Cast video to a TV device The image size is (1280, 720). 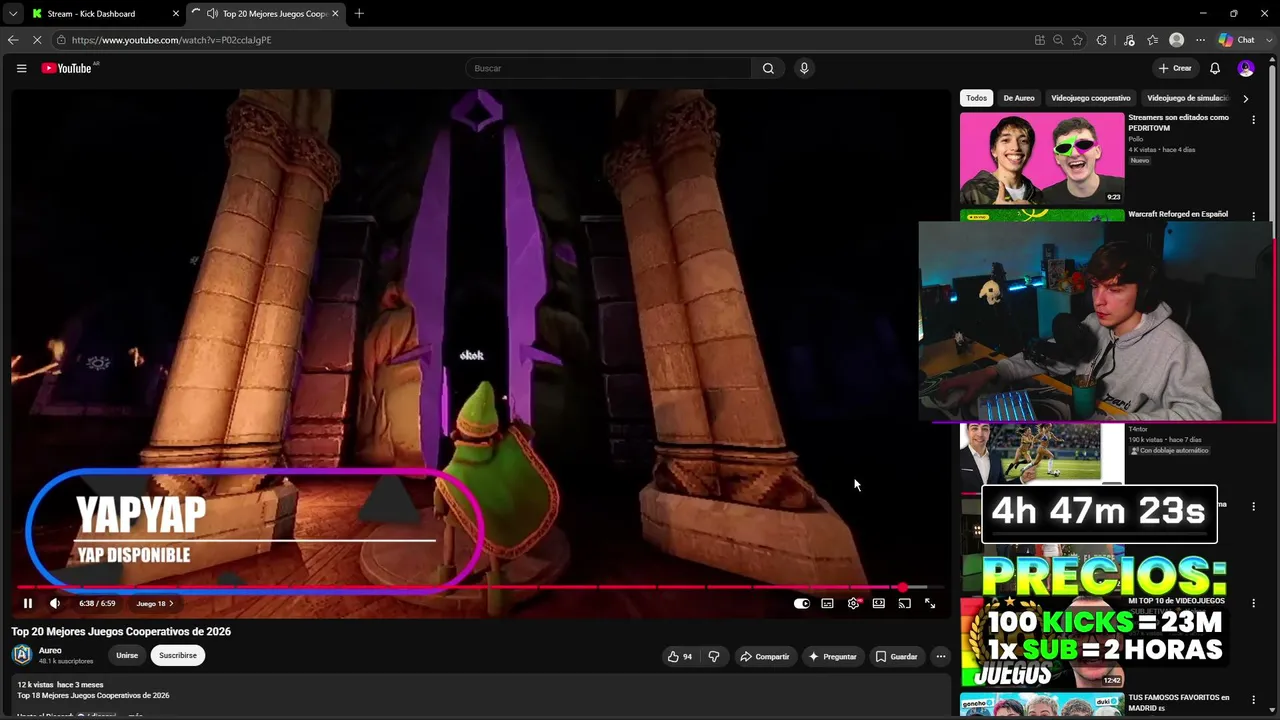pyautogui.click(x=904, y=603)
